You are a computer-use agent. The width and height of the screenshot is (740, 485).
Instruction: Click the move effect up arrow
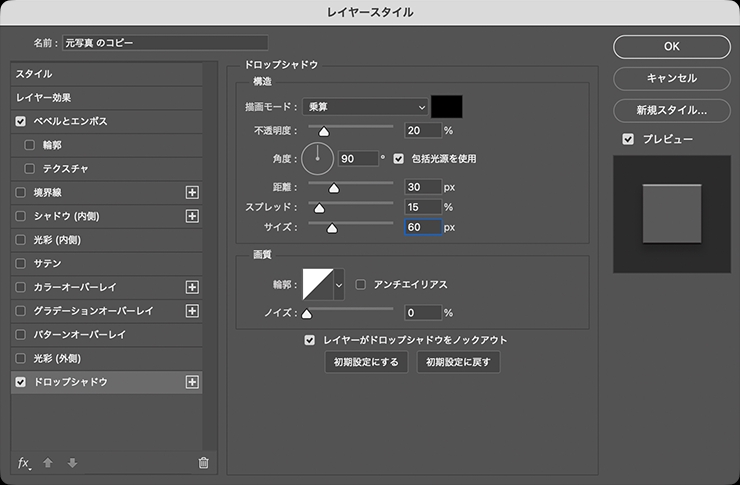(50, 462)
